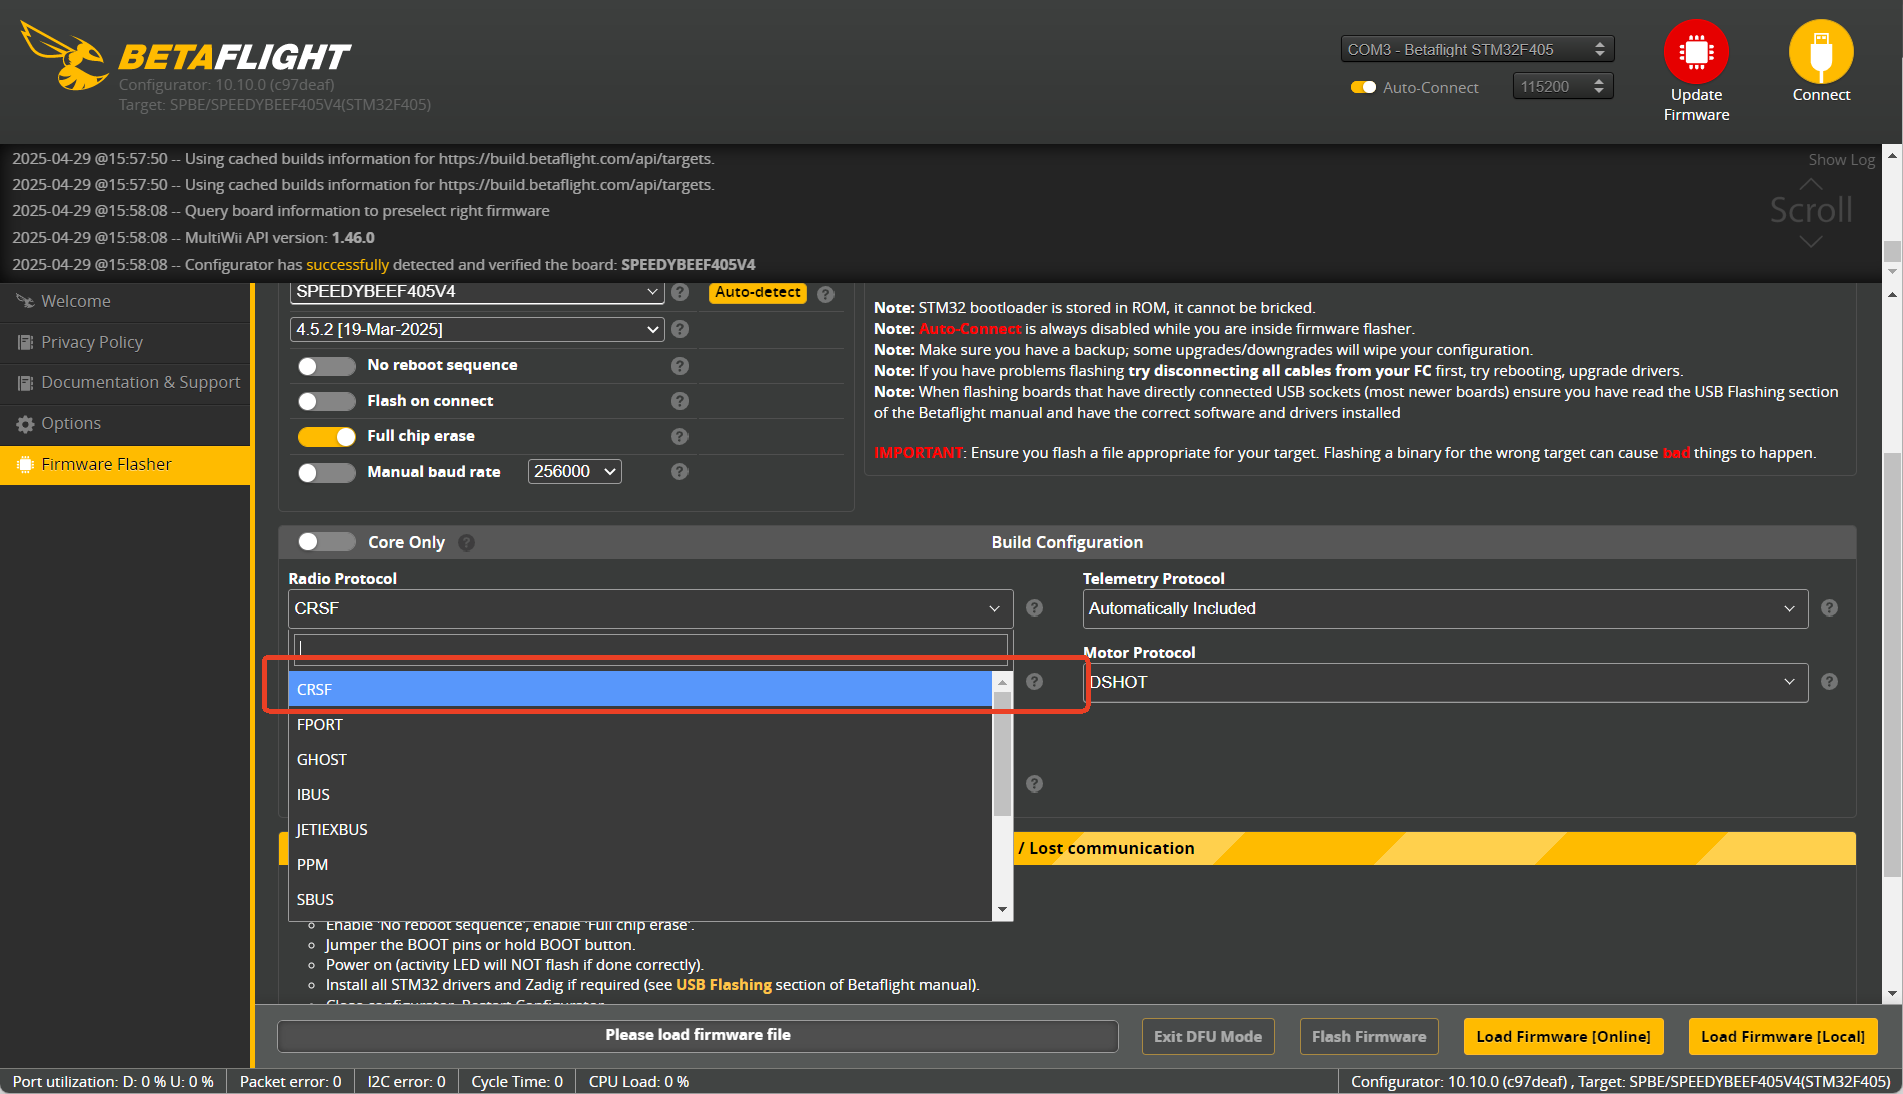Click help icon beside Auto-detect button
Screen dimensions: 1903x1094
[825, 294]
